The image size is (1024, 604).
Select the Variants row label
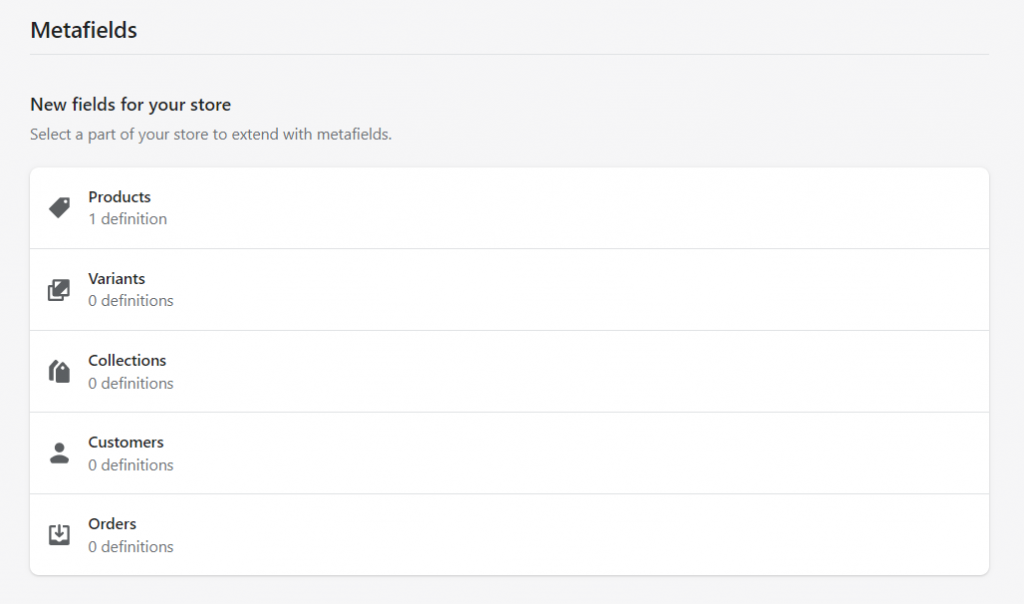[116, 279]
